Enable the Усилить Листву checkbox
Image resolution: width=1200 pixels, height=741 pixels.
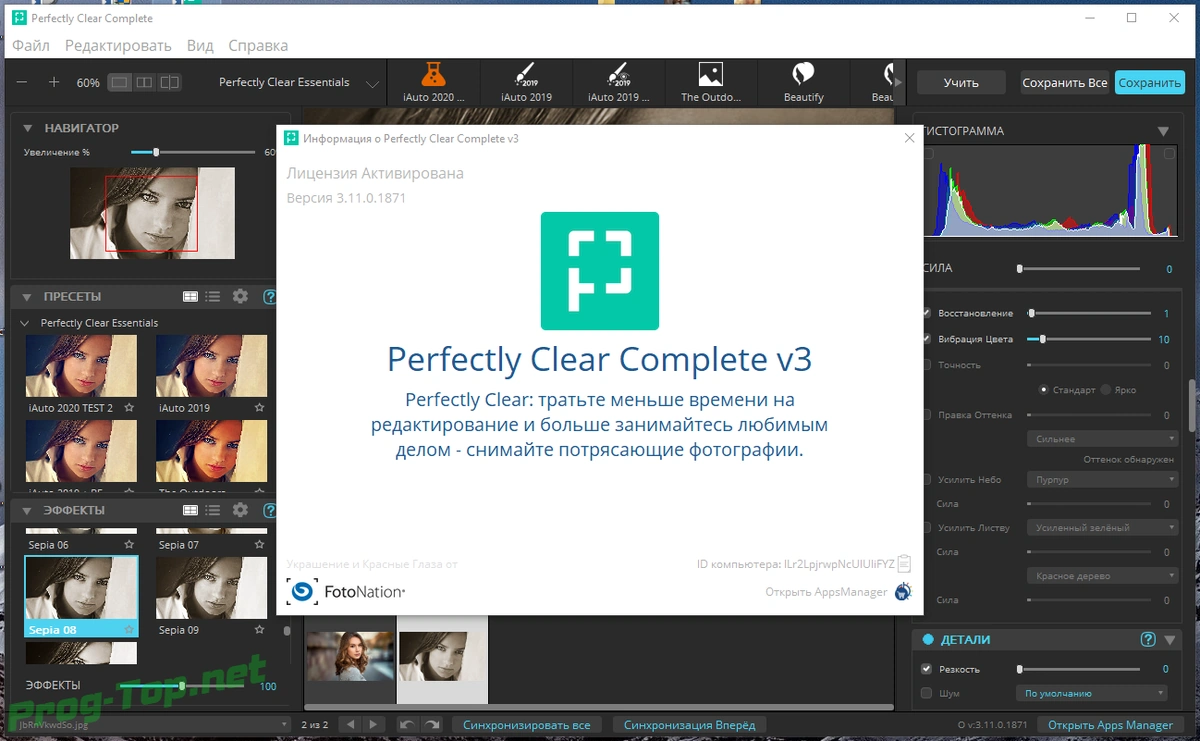(926, 528)
